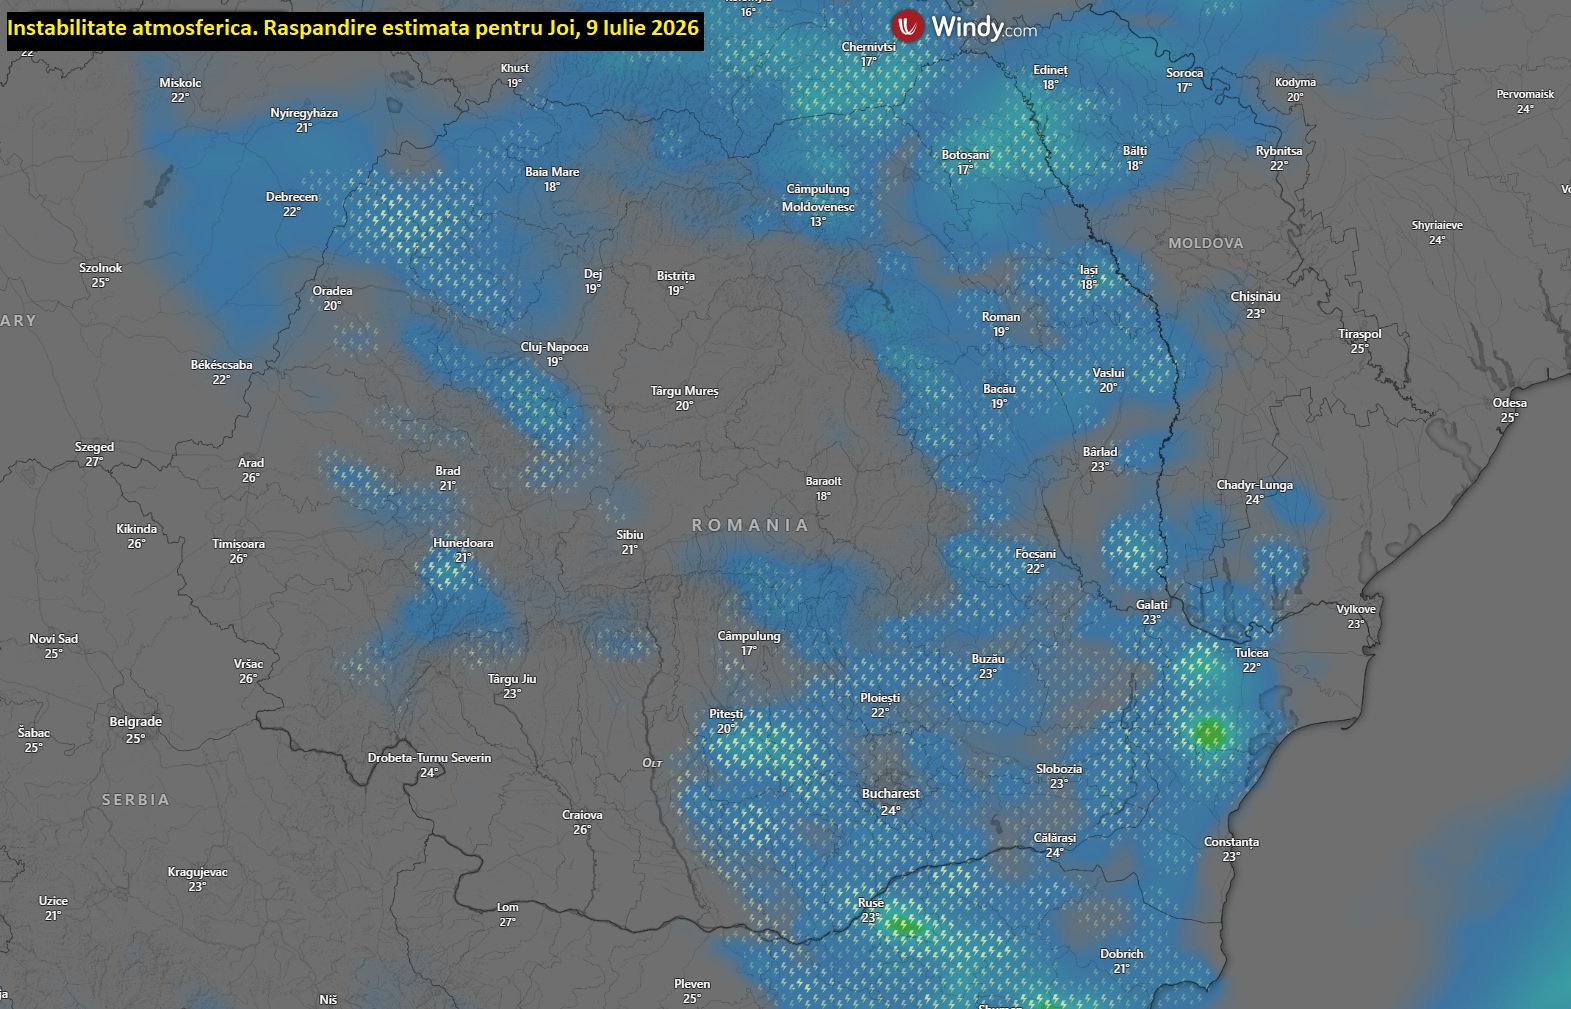The image size is (1571, 1009).
Task: Click the Bistrița city label
Action: (x=676, y=276)
